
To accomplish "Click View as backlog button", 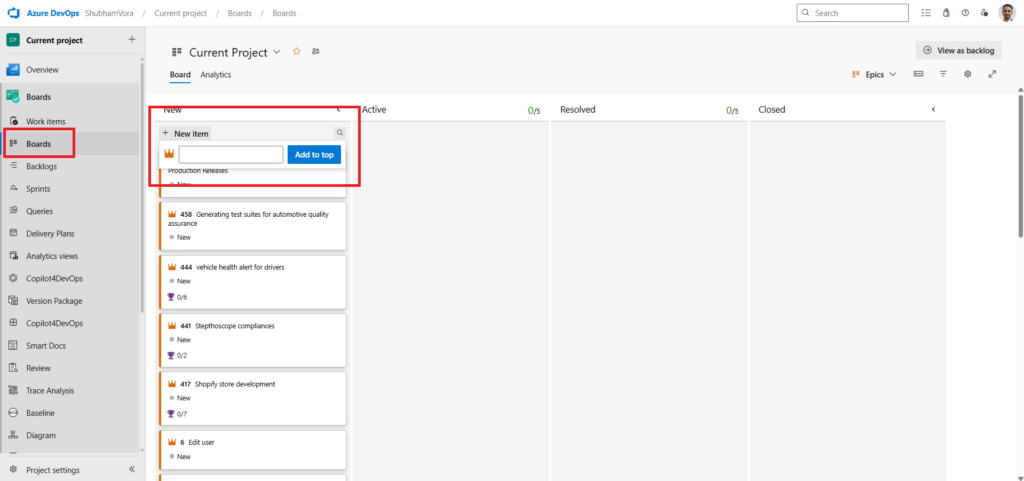I will point(958,50).
